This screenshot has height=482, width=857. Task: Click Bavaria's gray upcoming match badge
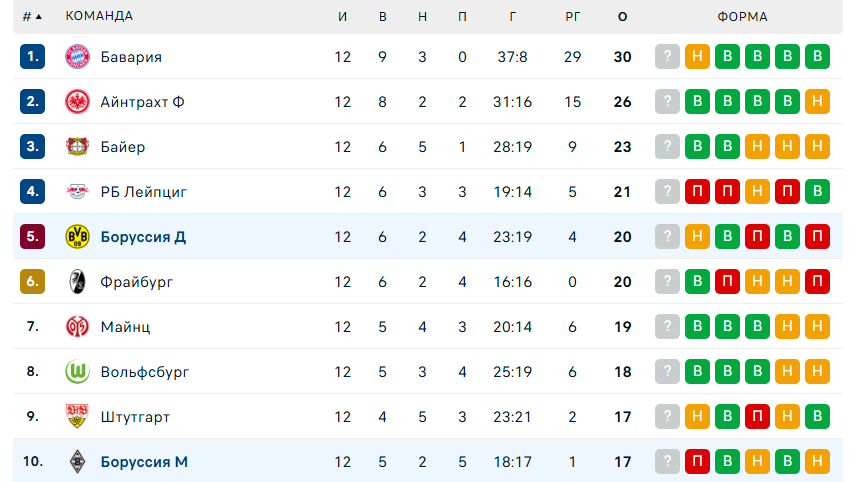click(x=667, y=57)
